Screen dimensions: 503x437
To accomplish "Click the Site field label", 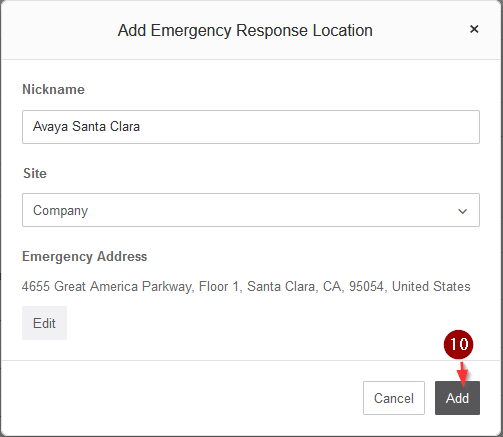I will click(x=35, y=173).
